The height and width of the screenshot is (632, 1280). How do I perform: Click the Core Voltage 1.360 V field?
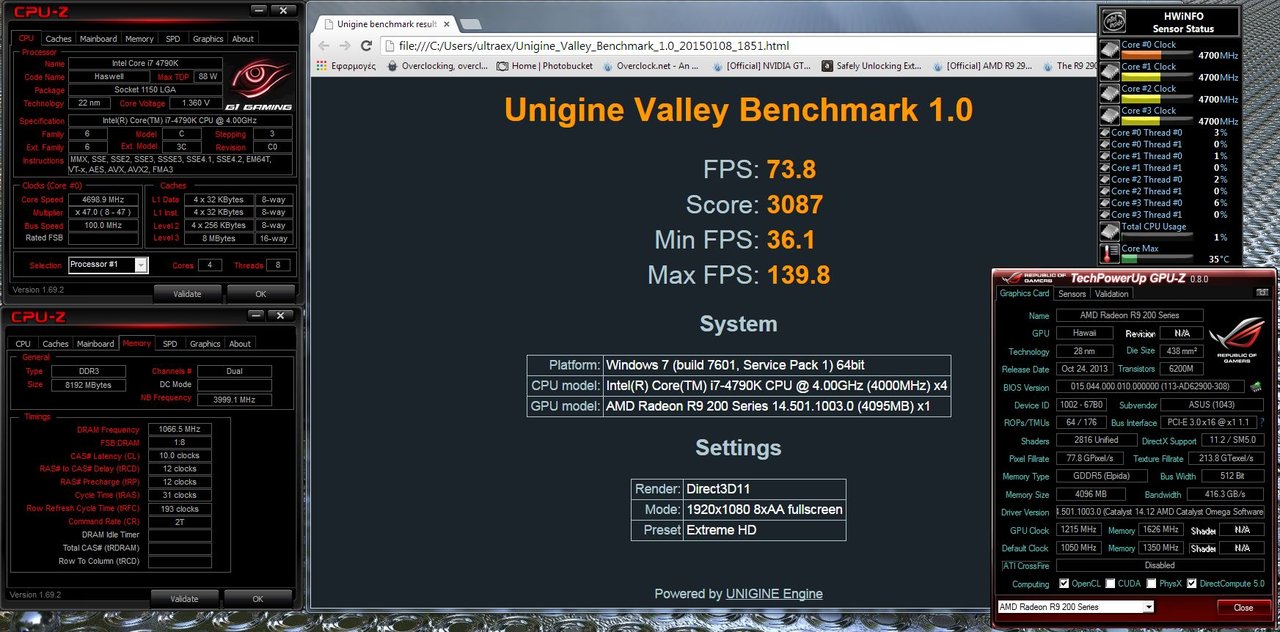196,103
